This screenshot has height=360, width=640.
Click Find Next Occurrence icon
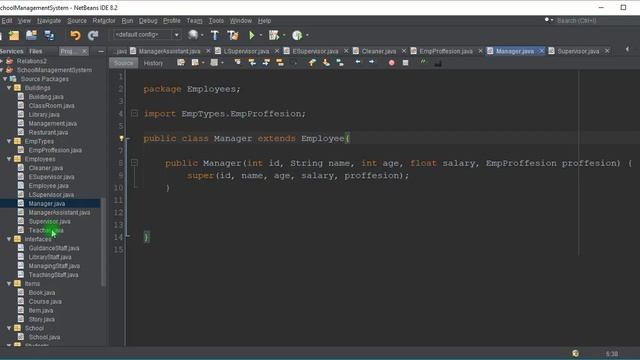(x=266, y=62)
